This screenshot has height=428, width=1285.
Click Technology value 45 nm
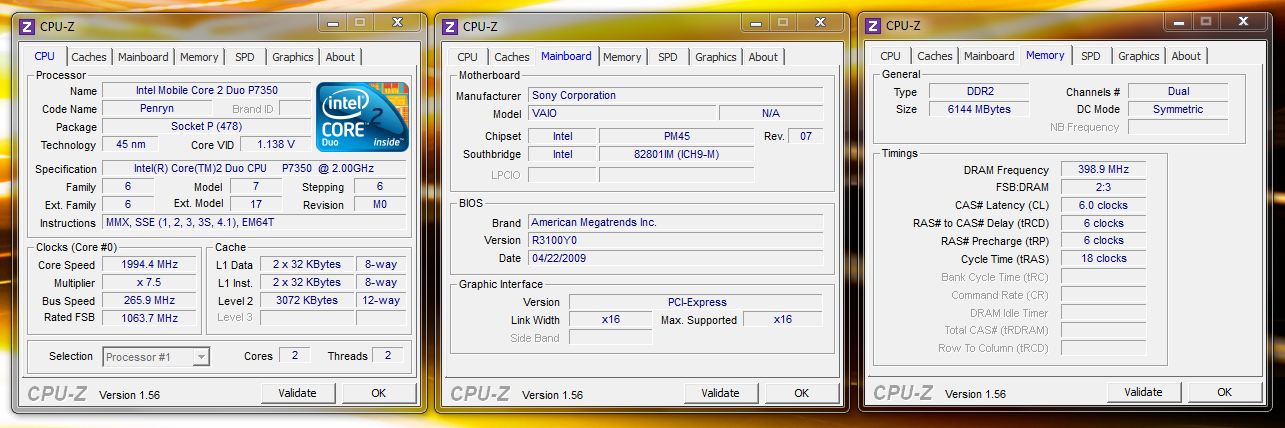pyautogui.click(x=129, y=145)
